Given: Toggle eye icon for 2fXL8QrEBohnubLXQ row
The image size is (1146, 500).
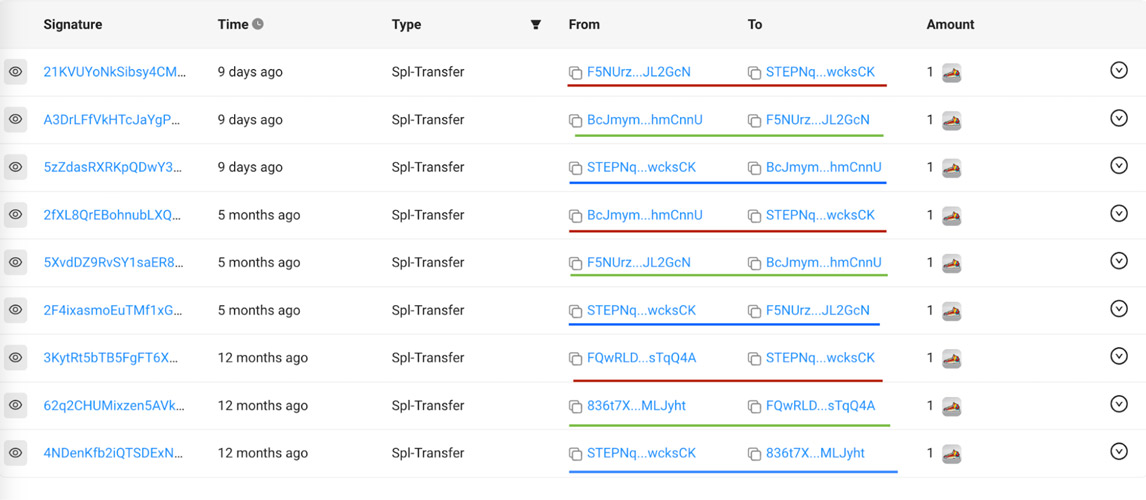Looking at the screenshot, I should (15, 215).
